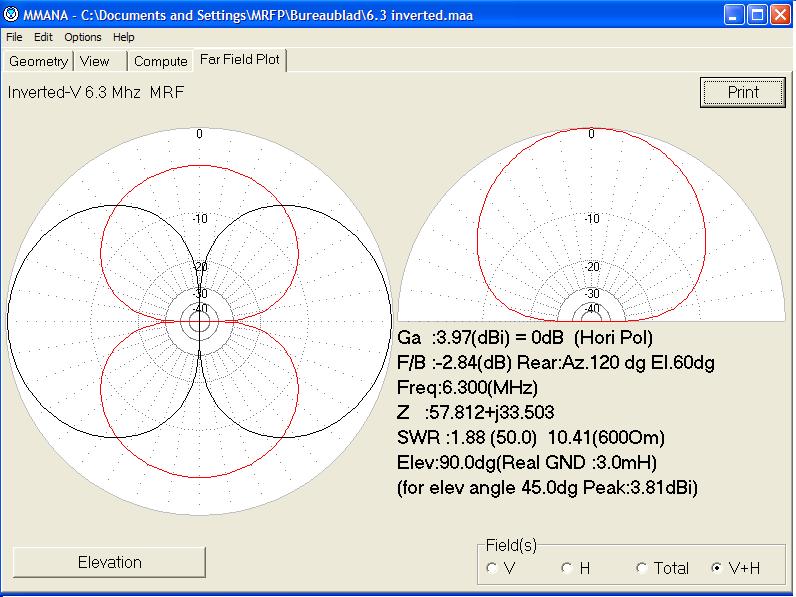
Task: Open the Options menu
Action: [83, 37]
